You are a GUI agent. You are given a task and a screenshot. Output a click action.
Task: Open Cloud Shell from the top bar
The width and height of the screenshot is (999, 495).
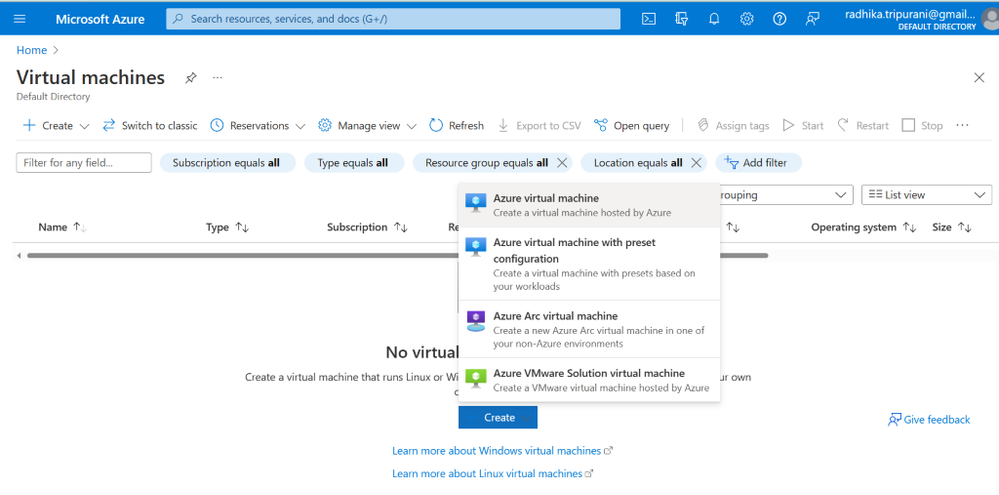(649, 18)
